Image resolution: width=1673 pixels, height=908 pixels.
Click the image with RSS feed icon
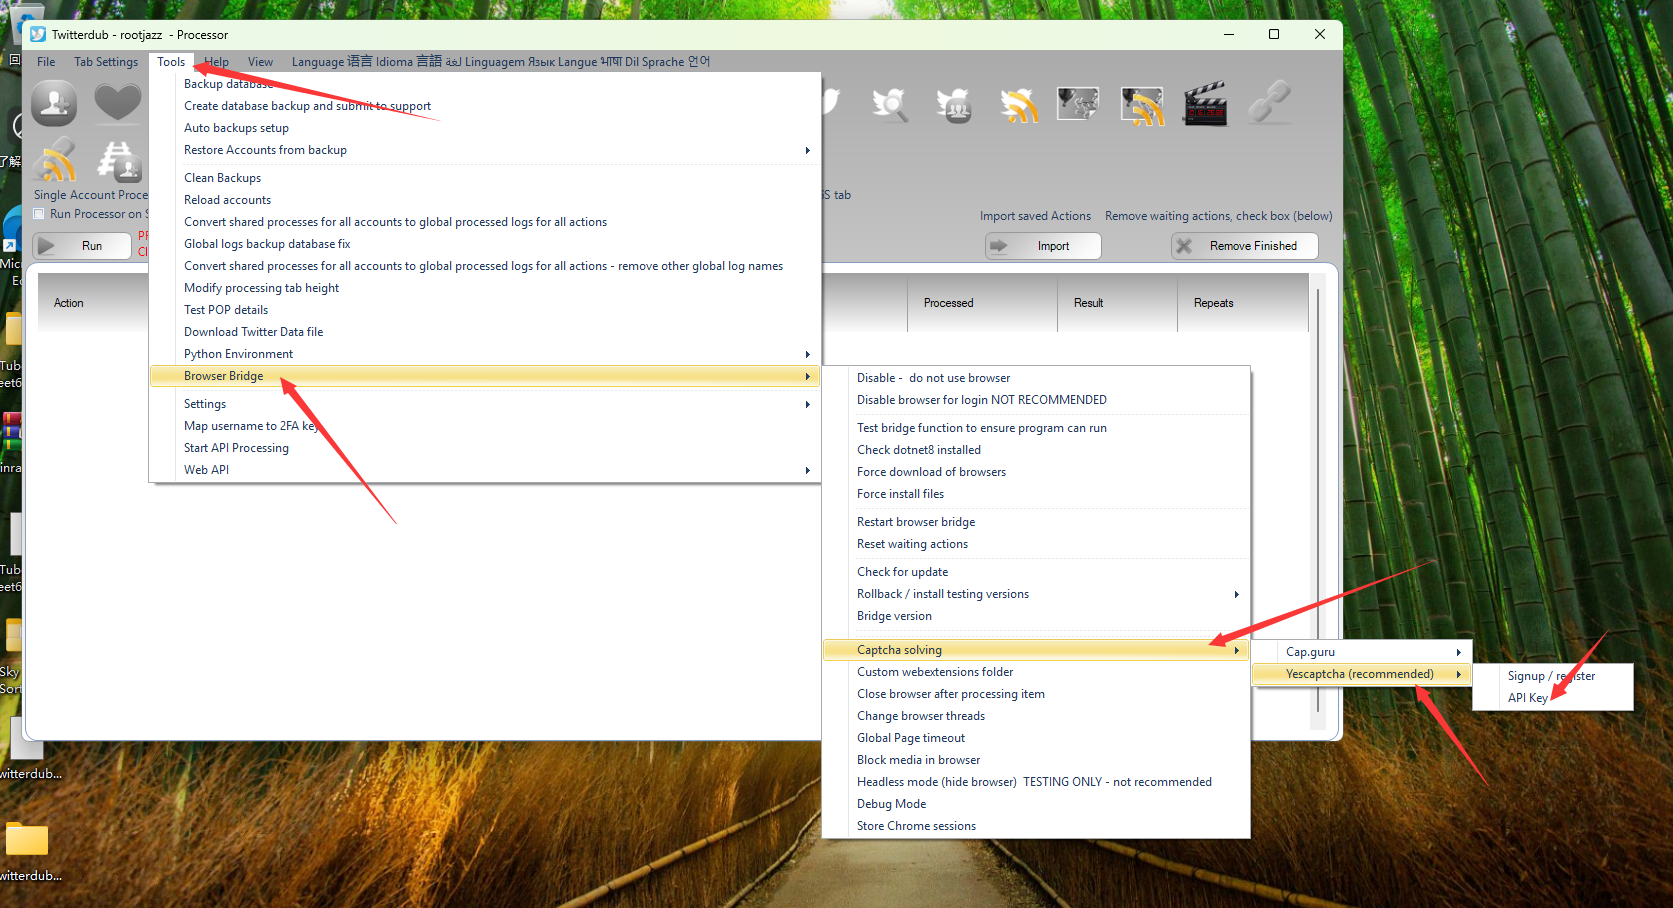click(x=1142, y=104)
